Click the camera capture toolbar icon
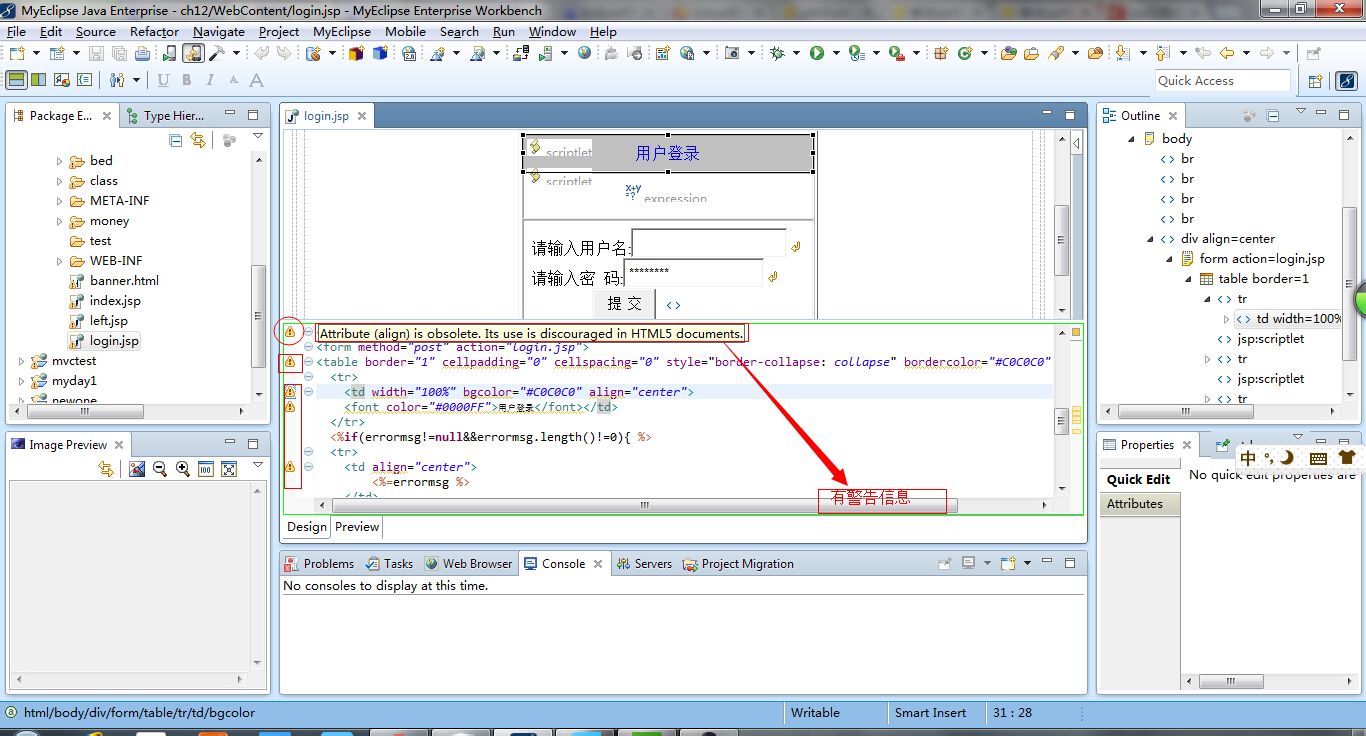Viewport: 1366px width, 736px height. pos(732,53)
